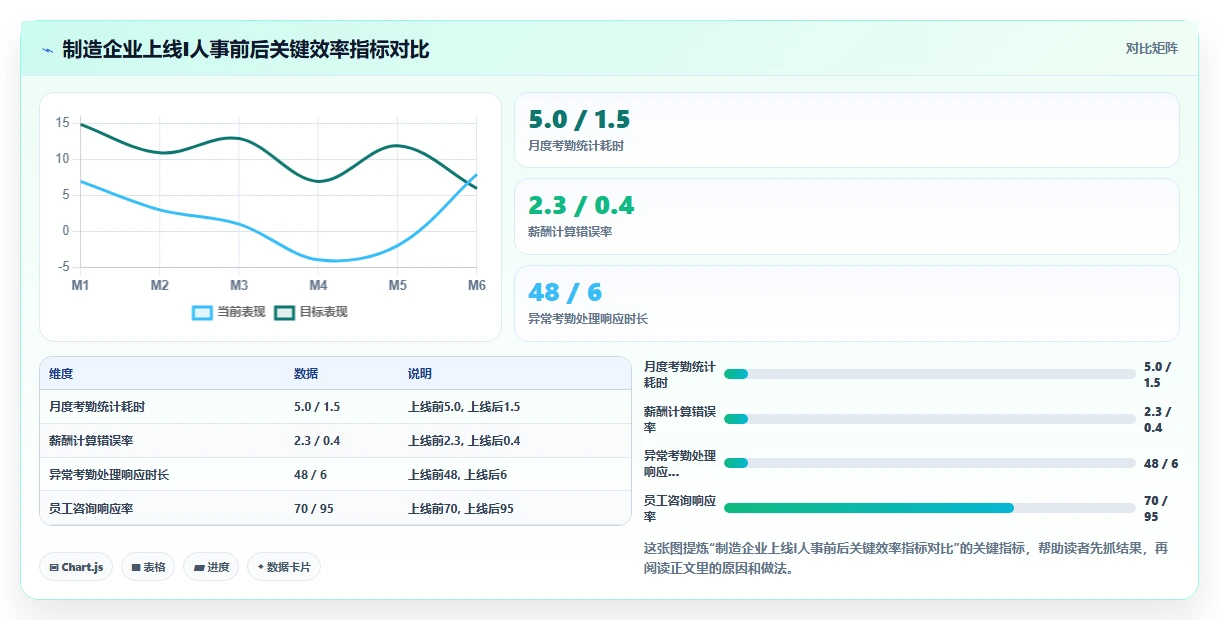Click the 维度 column header

(61, 374)
